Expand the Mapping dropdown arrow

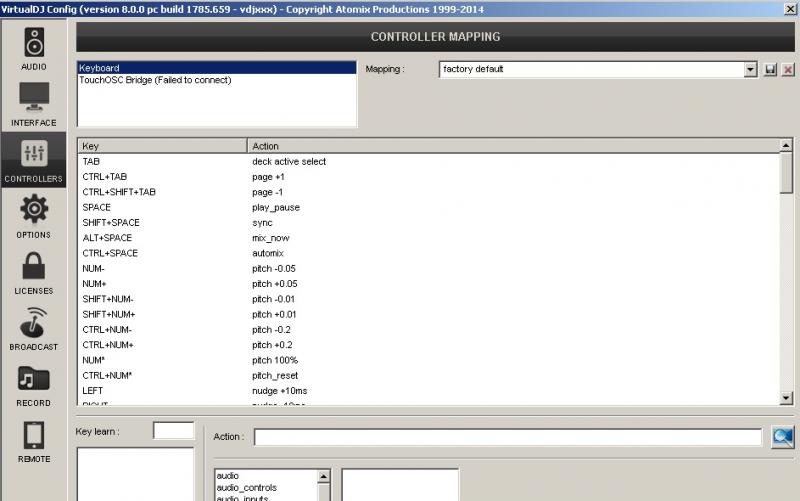750,69
